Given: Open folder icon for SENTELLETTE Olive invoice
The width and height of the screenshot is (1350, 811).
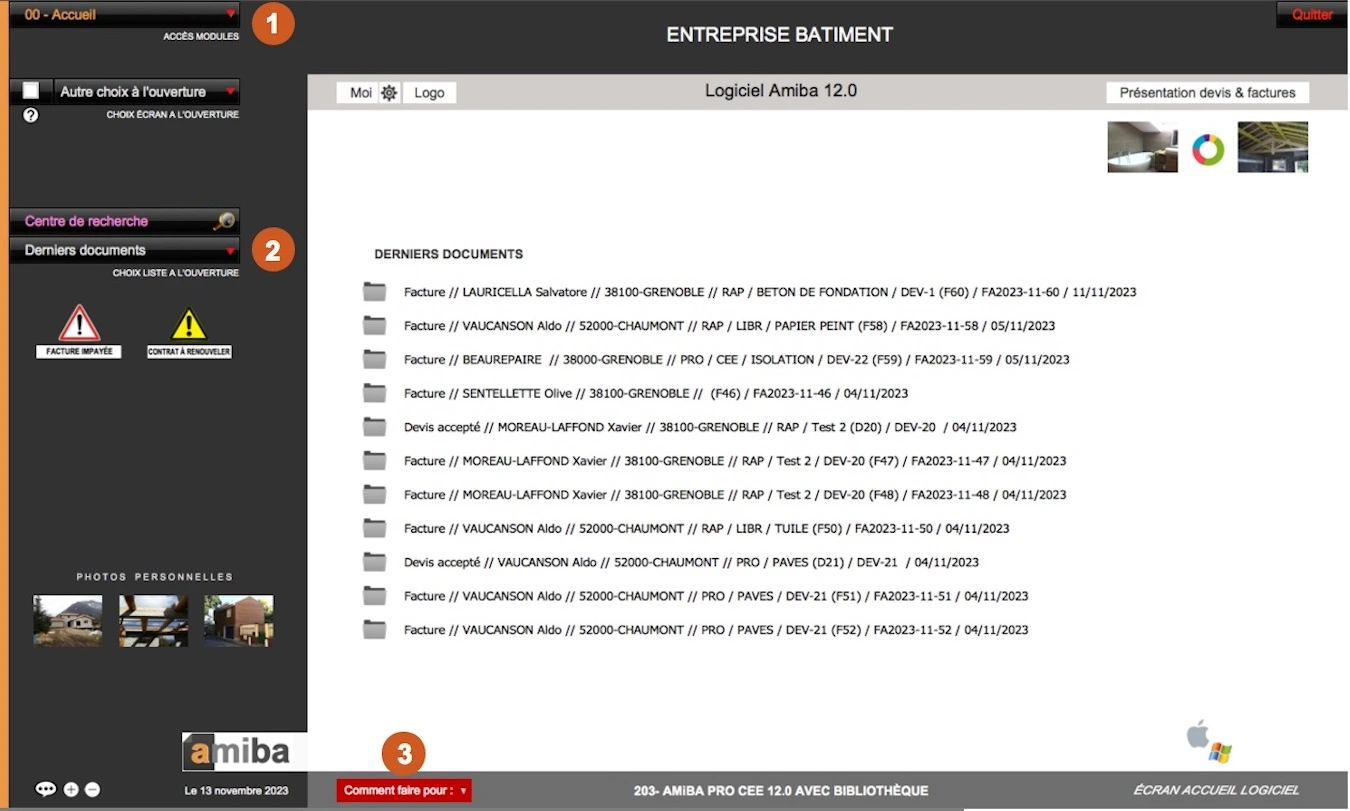Looking at the screenshot, I should coord(375,393).
